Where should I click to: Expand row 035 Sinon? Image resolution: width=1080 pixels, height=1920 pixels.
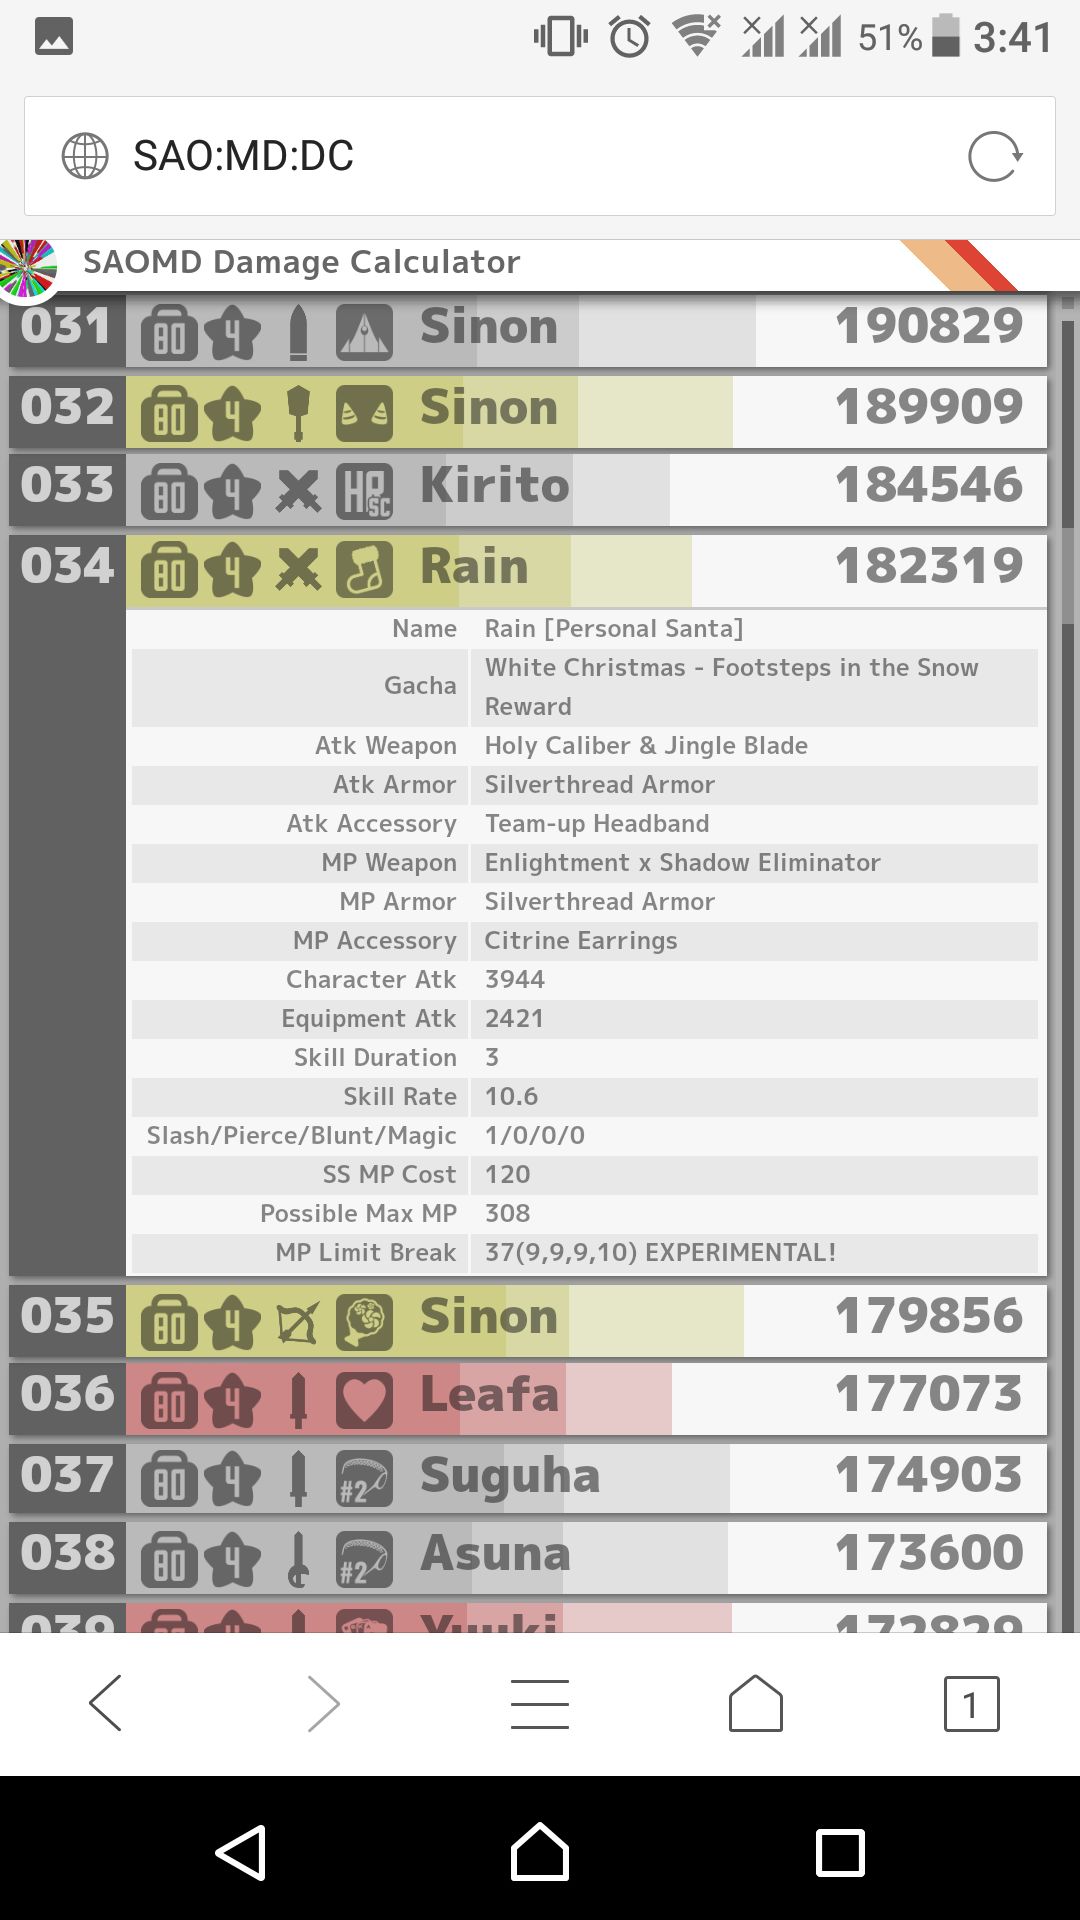[x=528, y=1320]
